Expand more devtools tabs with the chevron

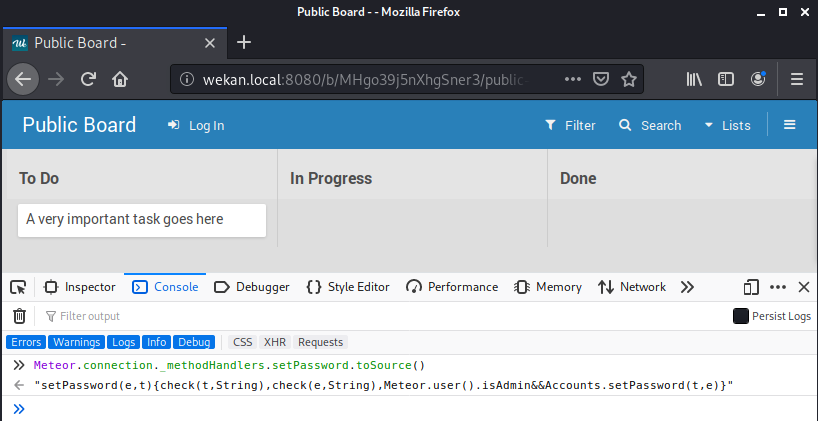688,287
